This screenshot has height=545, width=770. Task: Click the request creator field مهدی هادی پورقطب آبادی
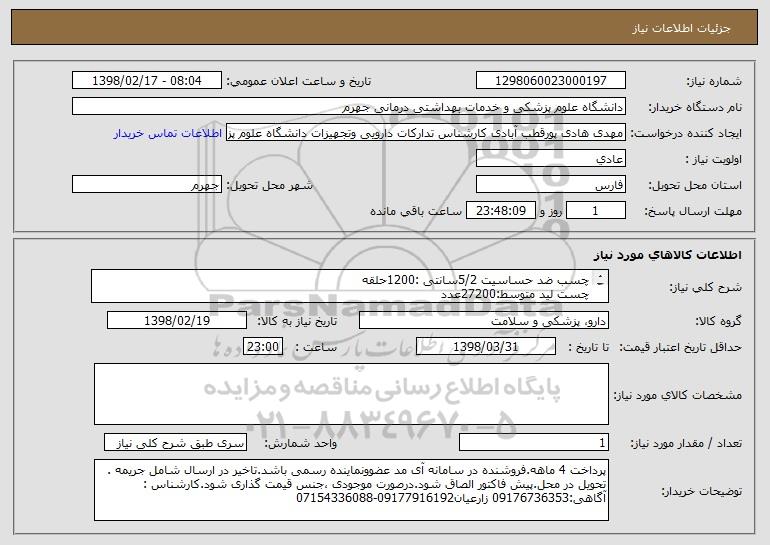tap(426, 133)
